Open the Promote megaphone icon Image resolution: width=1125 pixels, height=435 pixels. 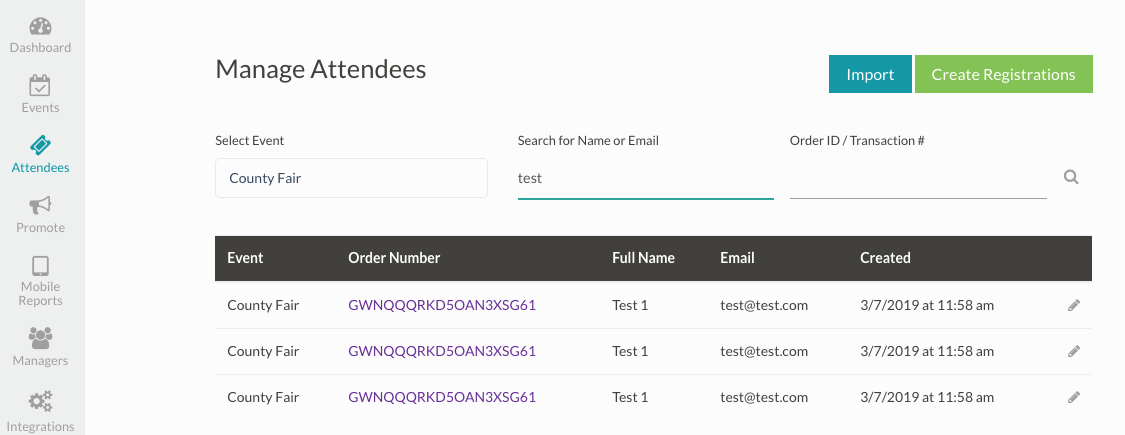coord(40,206)
